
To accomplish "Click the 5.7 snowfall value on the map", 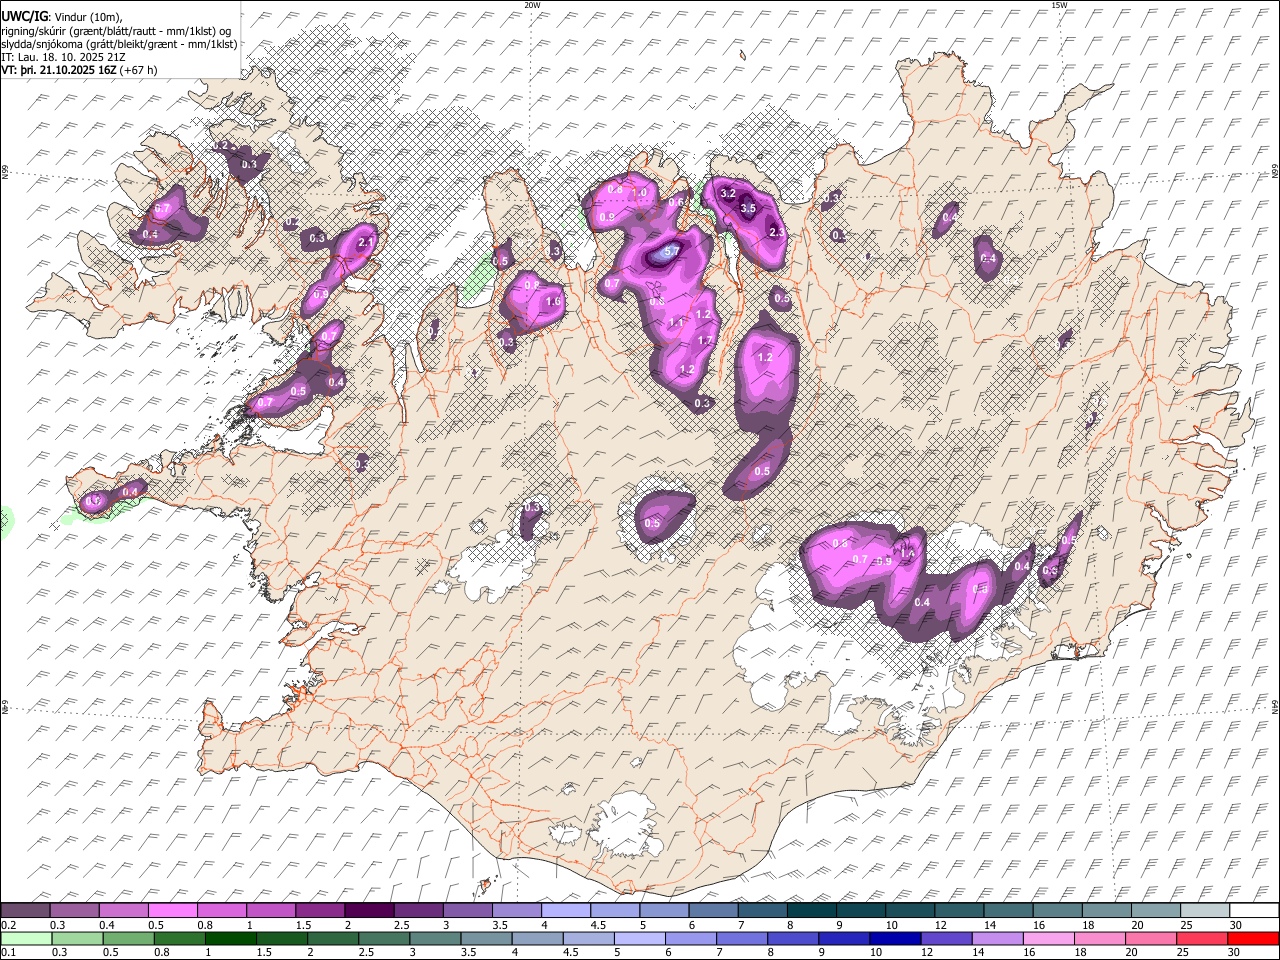I will [x=672, y=250].
